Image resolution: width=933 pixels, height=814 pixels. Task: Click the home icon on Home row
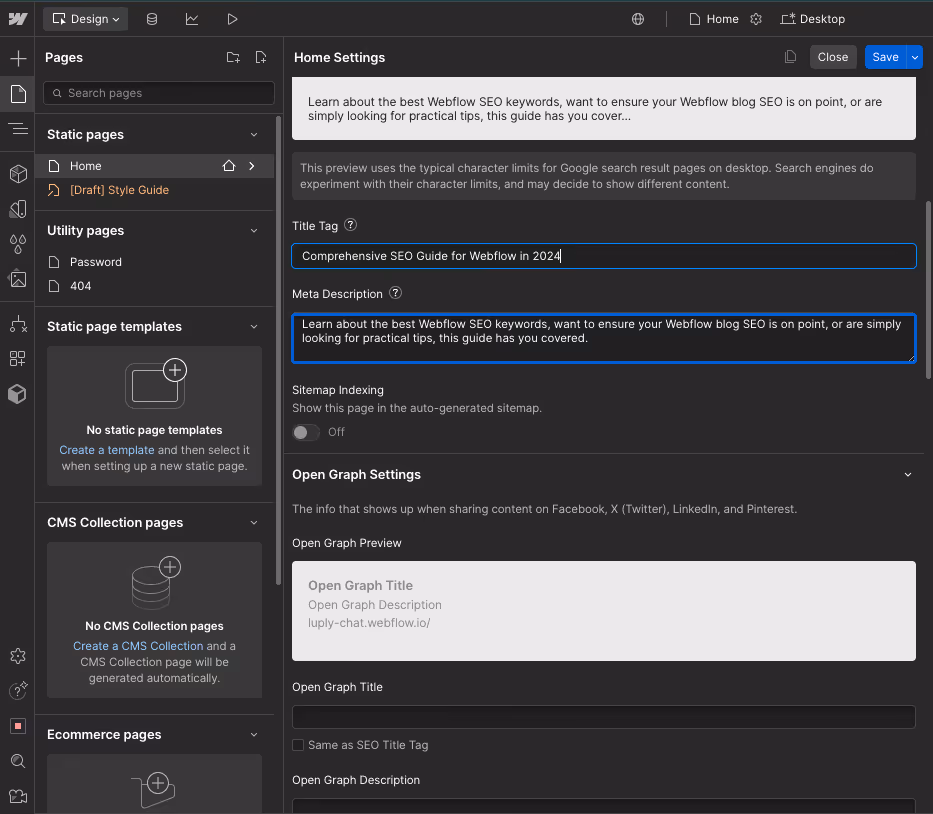229,166
